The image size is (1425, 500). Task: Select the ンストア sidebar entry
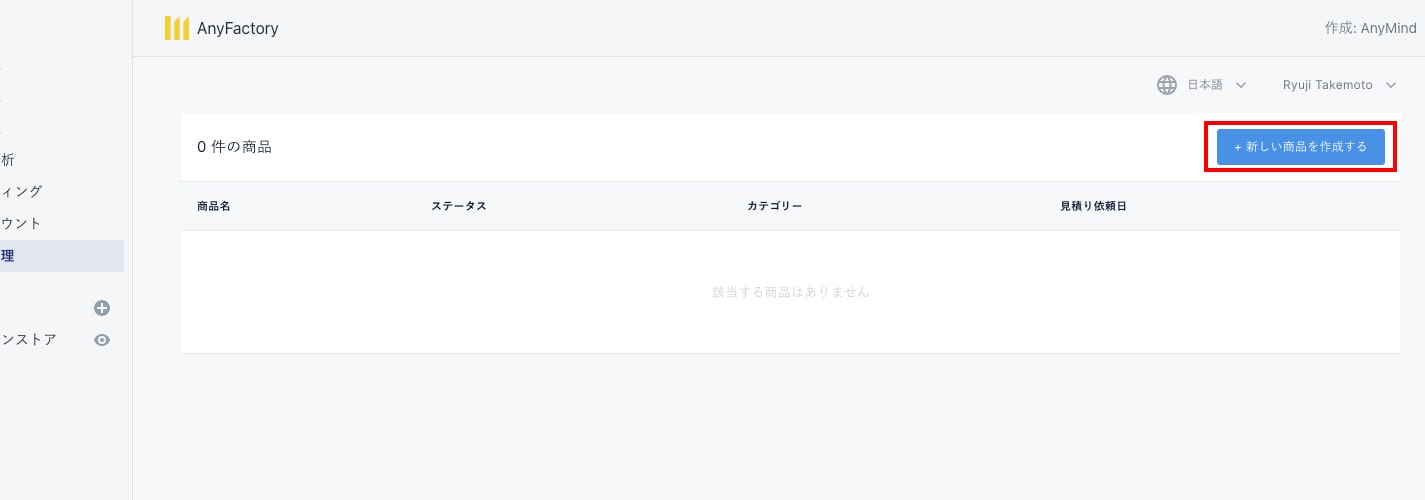point(29,340)
